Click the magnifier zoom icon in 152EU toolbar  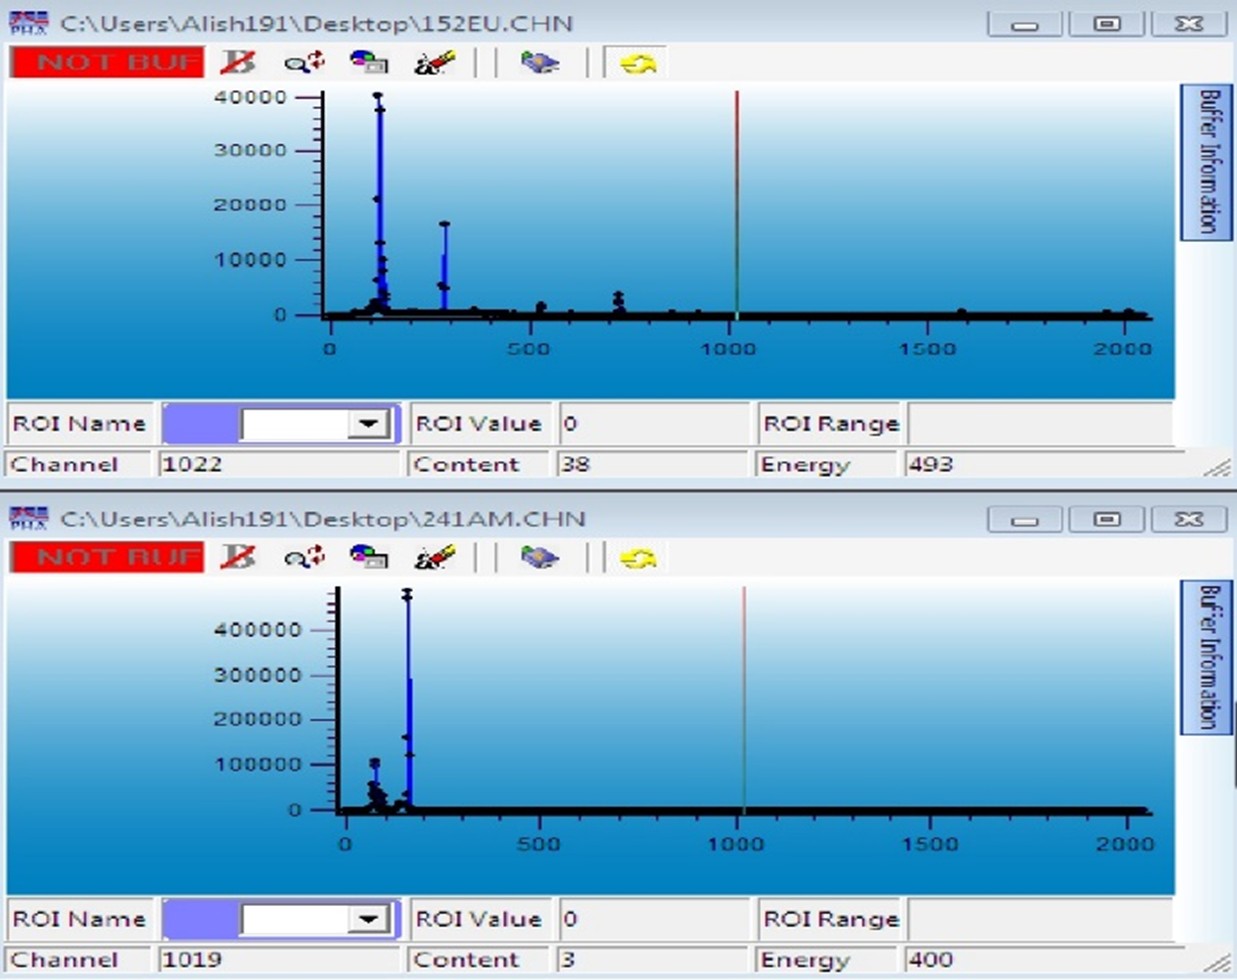(x=303, y=62)
